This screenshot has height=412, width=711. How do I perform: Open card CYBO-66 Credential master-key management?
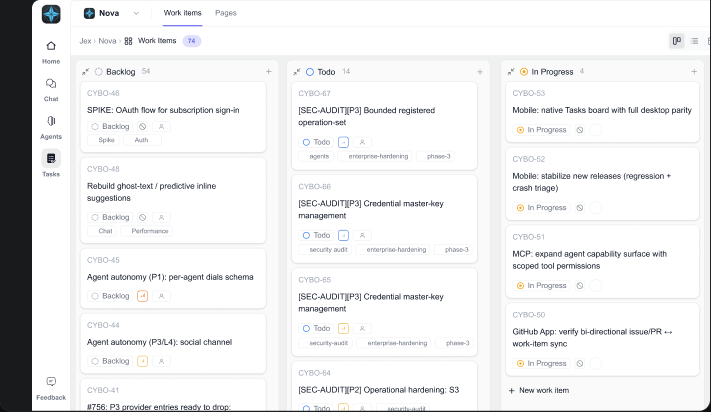coord(385,219)
